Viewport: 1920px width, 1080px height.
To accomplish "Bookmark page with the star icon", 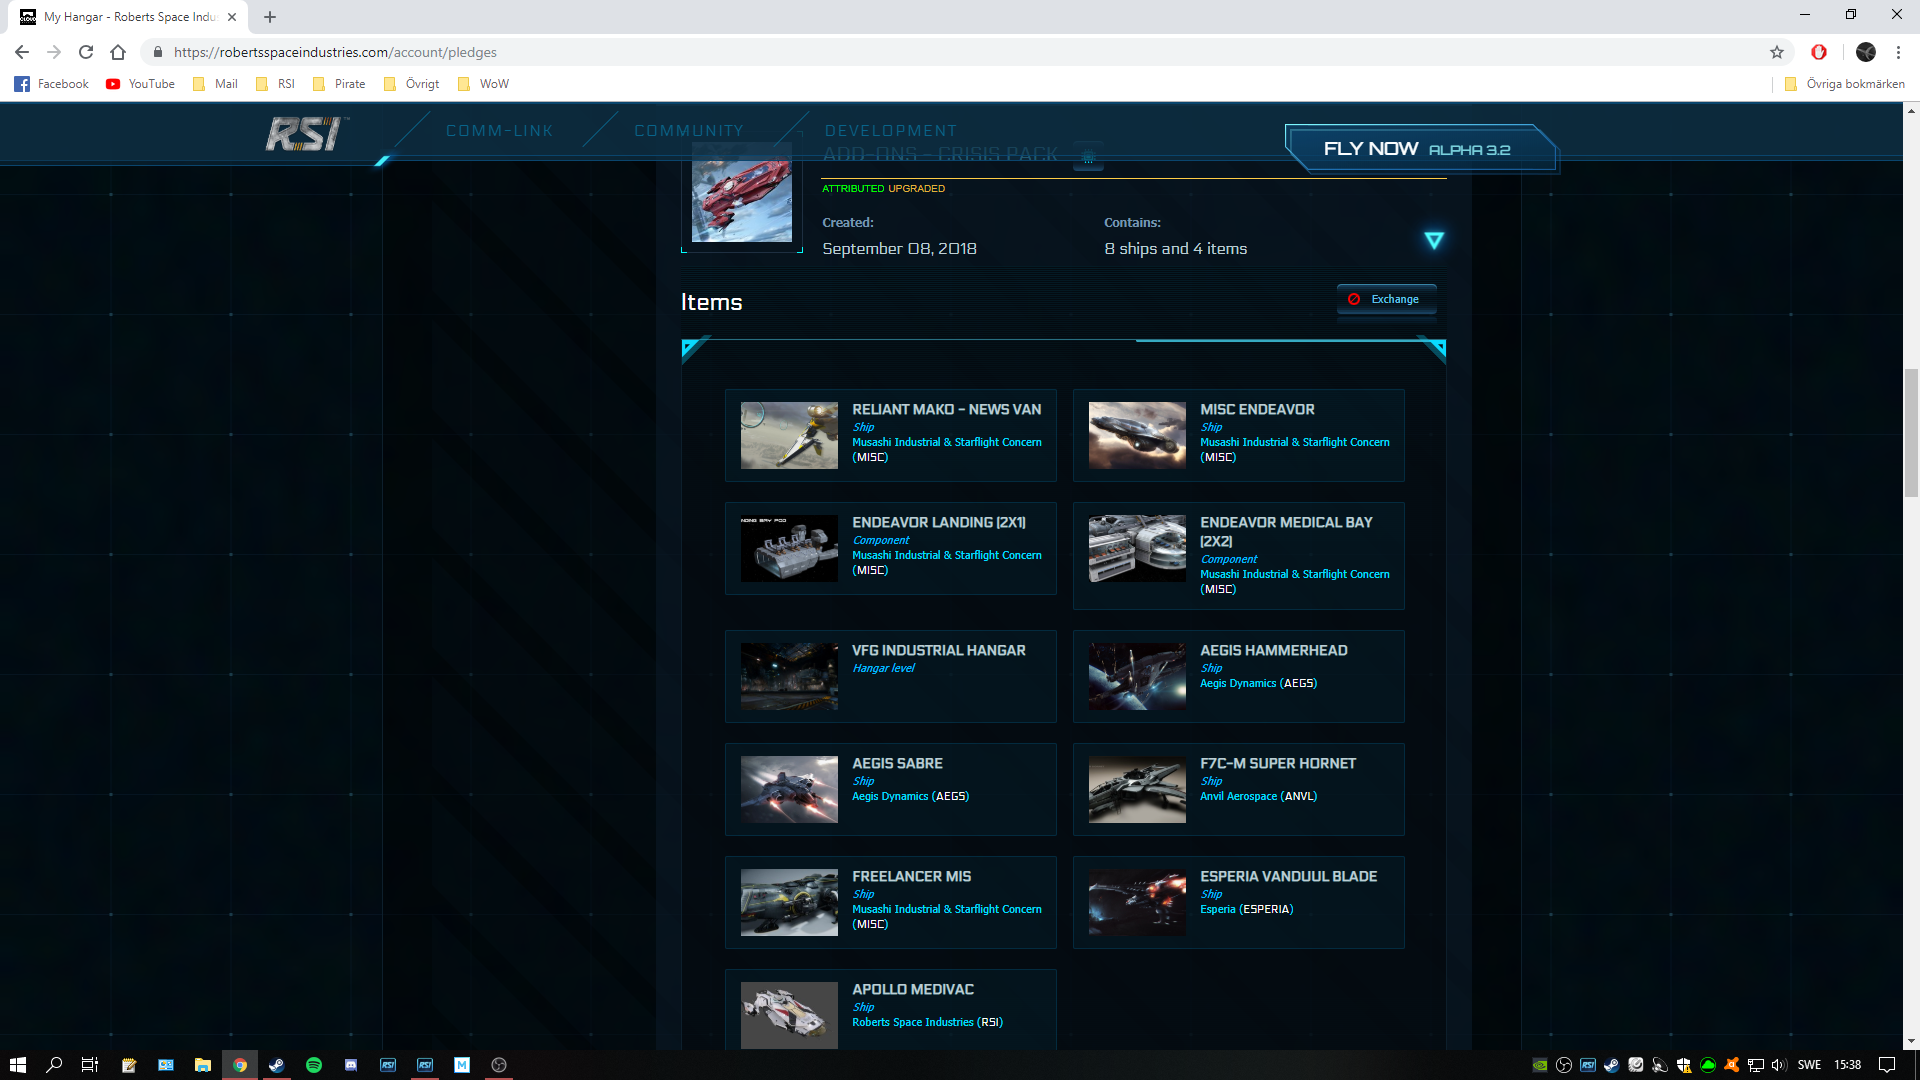I will click(1776, 52).
